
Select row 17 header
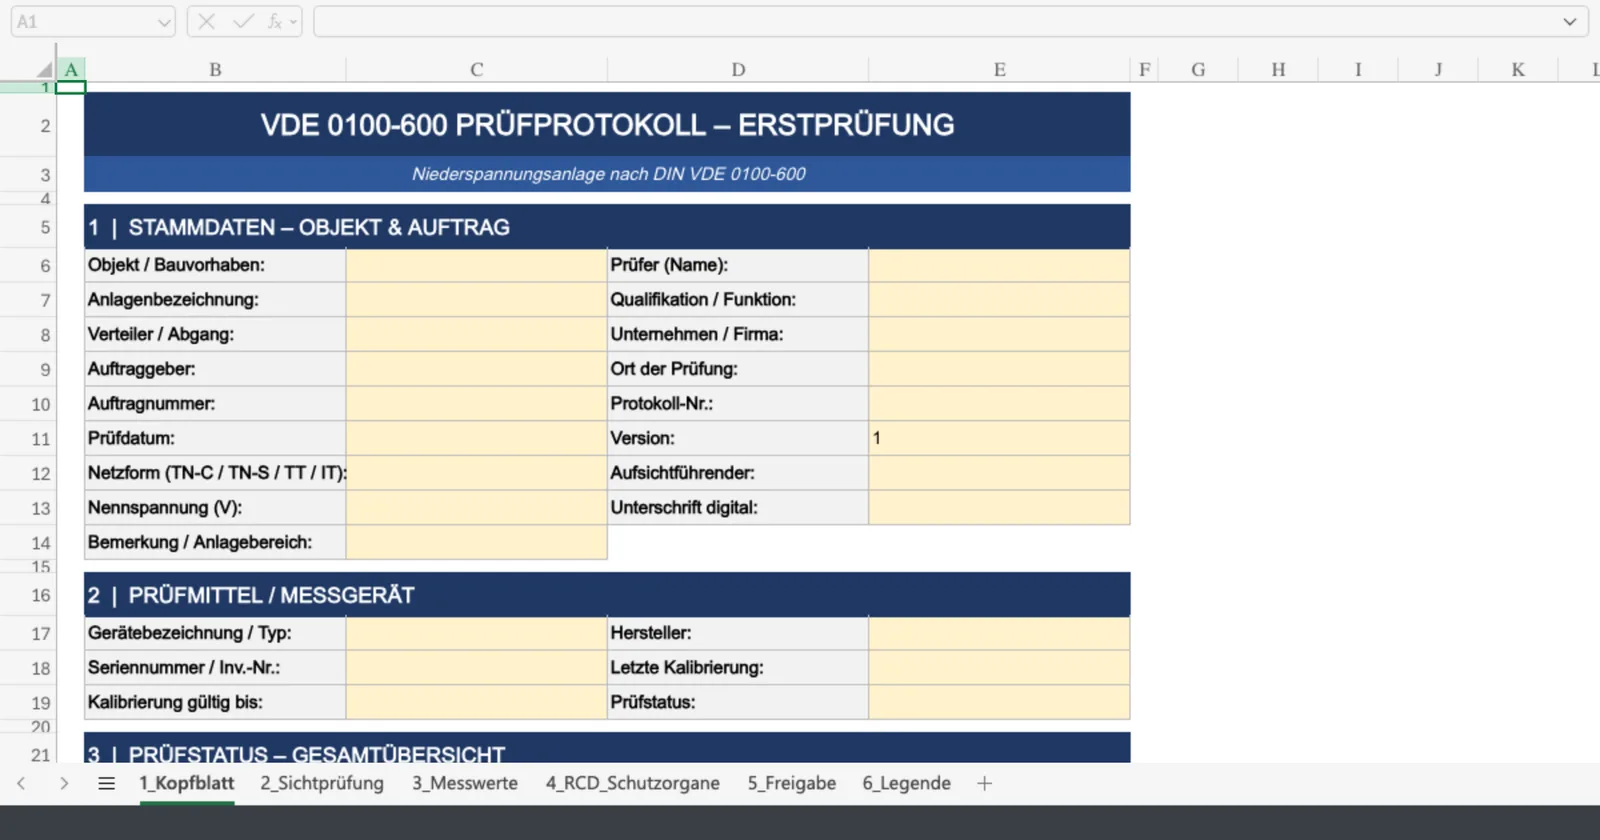click(28, 634)
